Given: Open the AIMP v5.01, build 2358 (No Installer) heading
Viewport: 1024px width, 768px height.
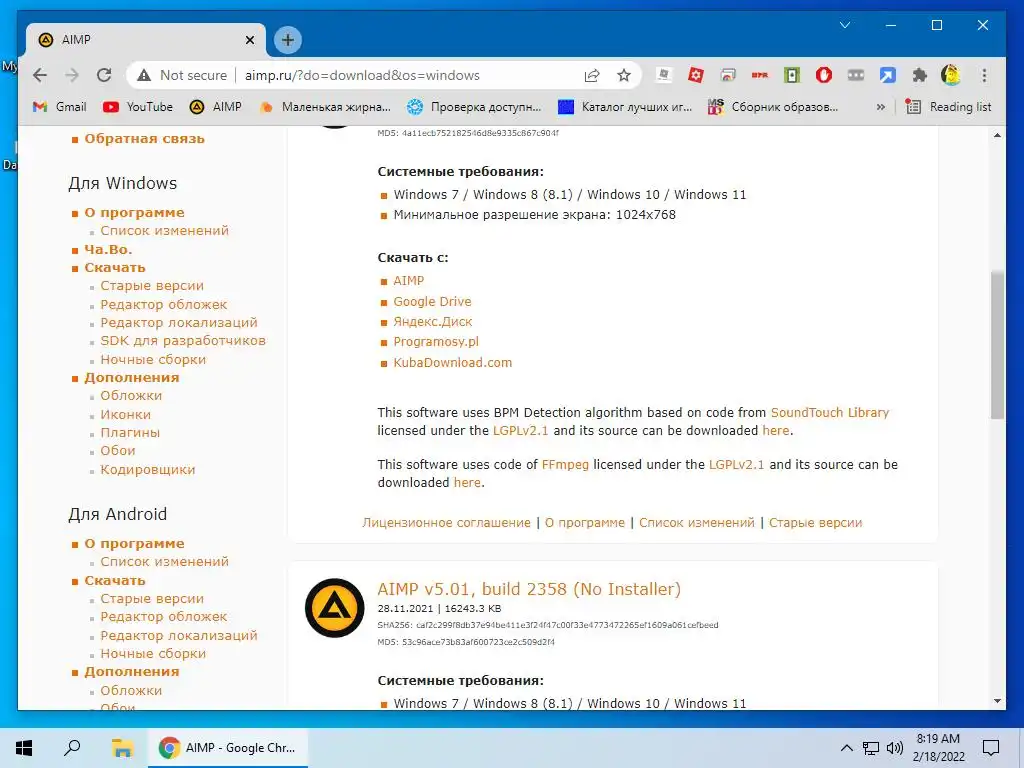Looking at the screenshot, I should click(529, 589).
